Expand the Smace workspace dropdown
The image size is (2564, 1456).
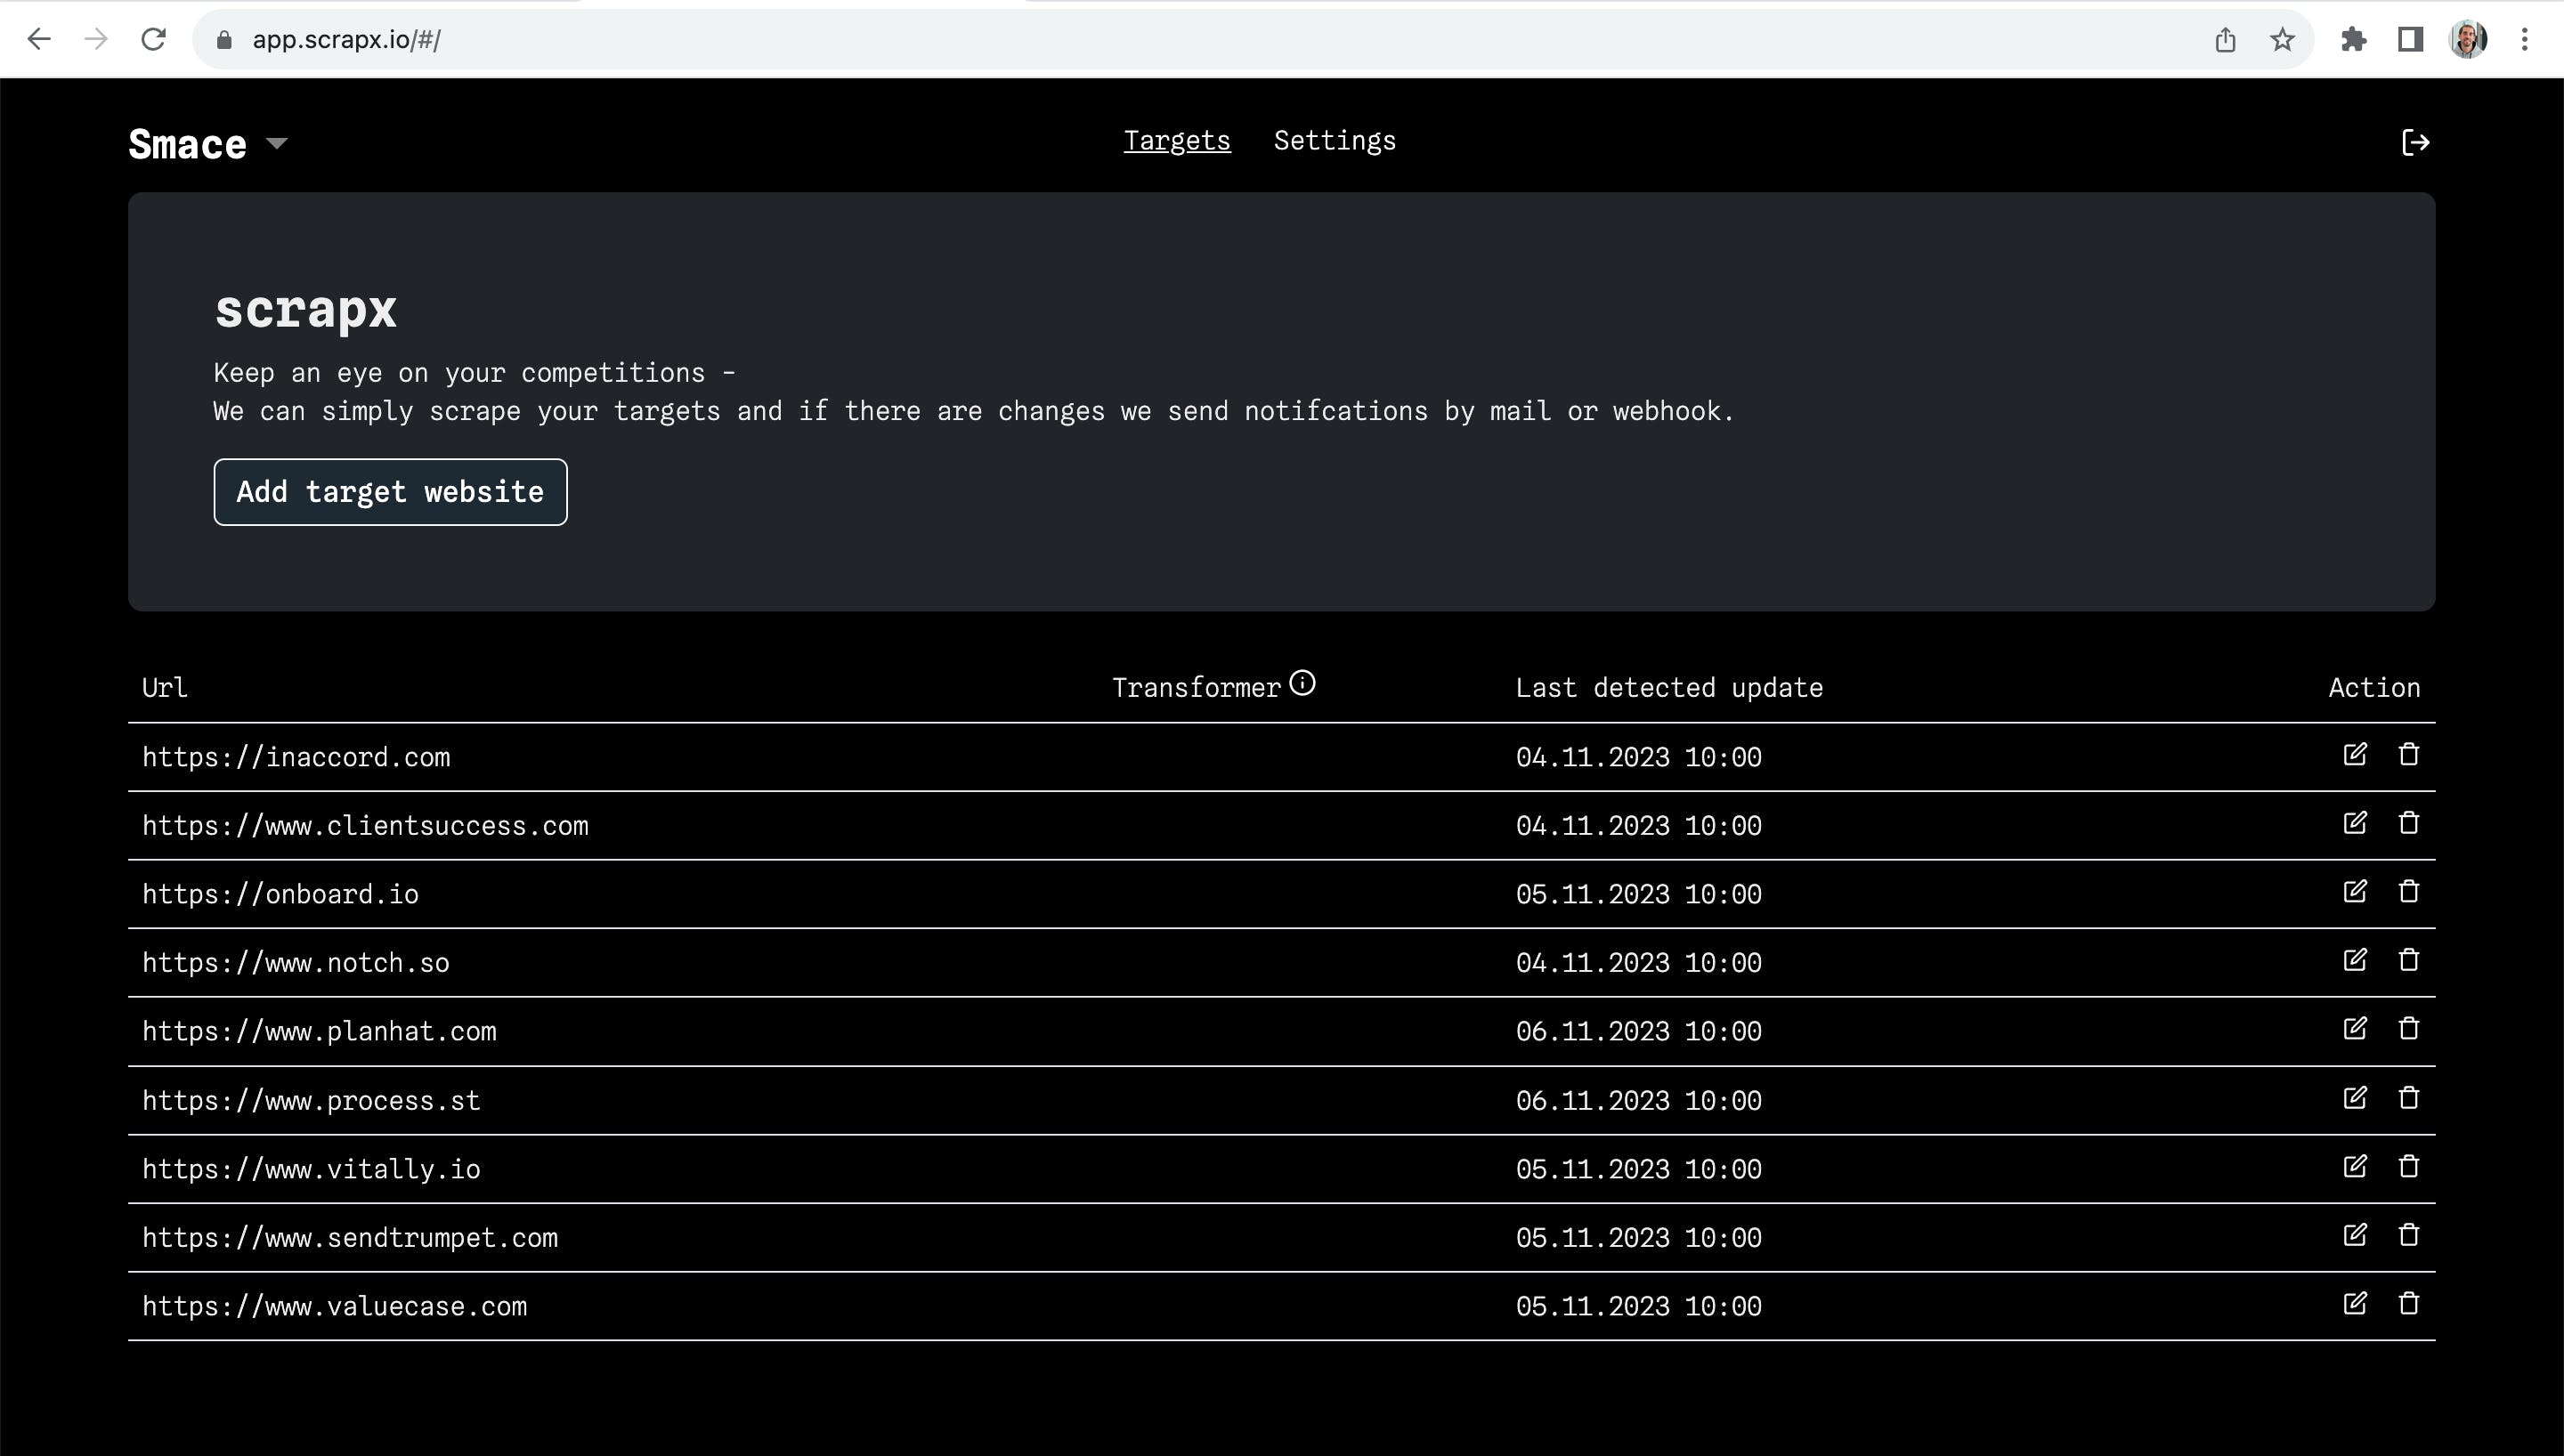tap(277, 144)
